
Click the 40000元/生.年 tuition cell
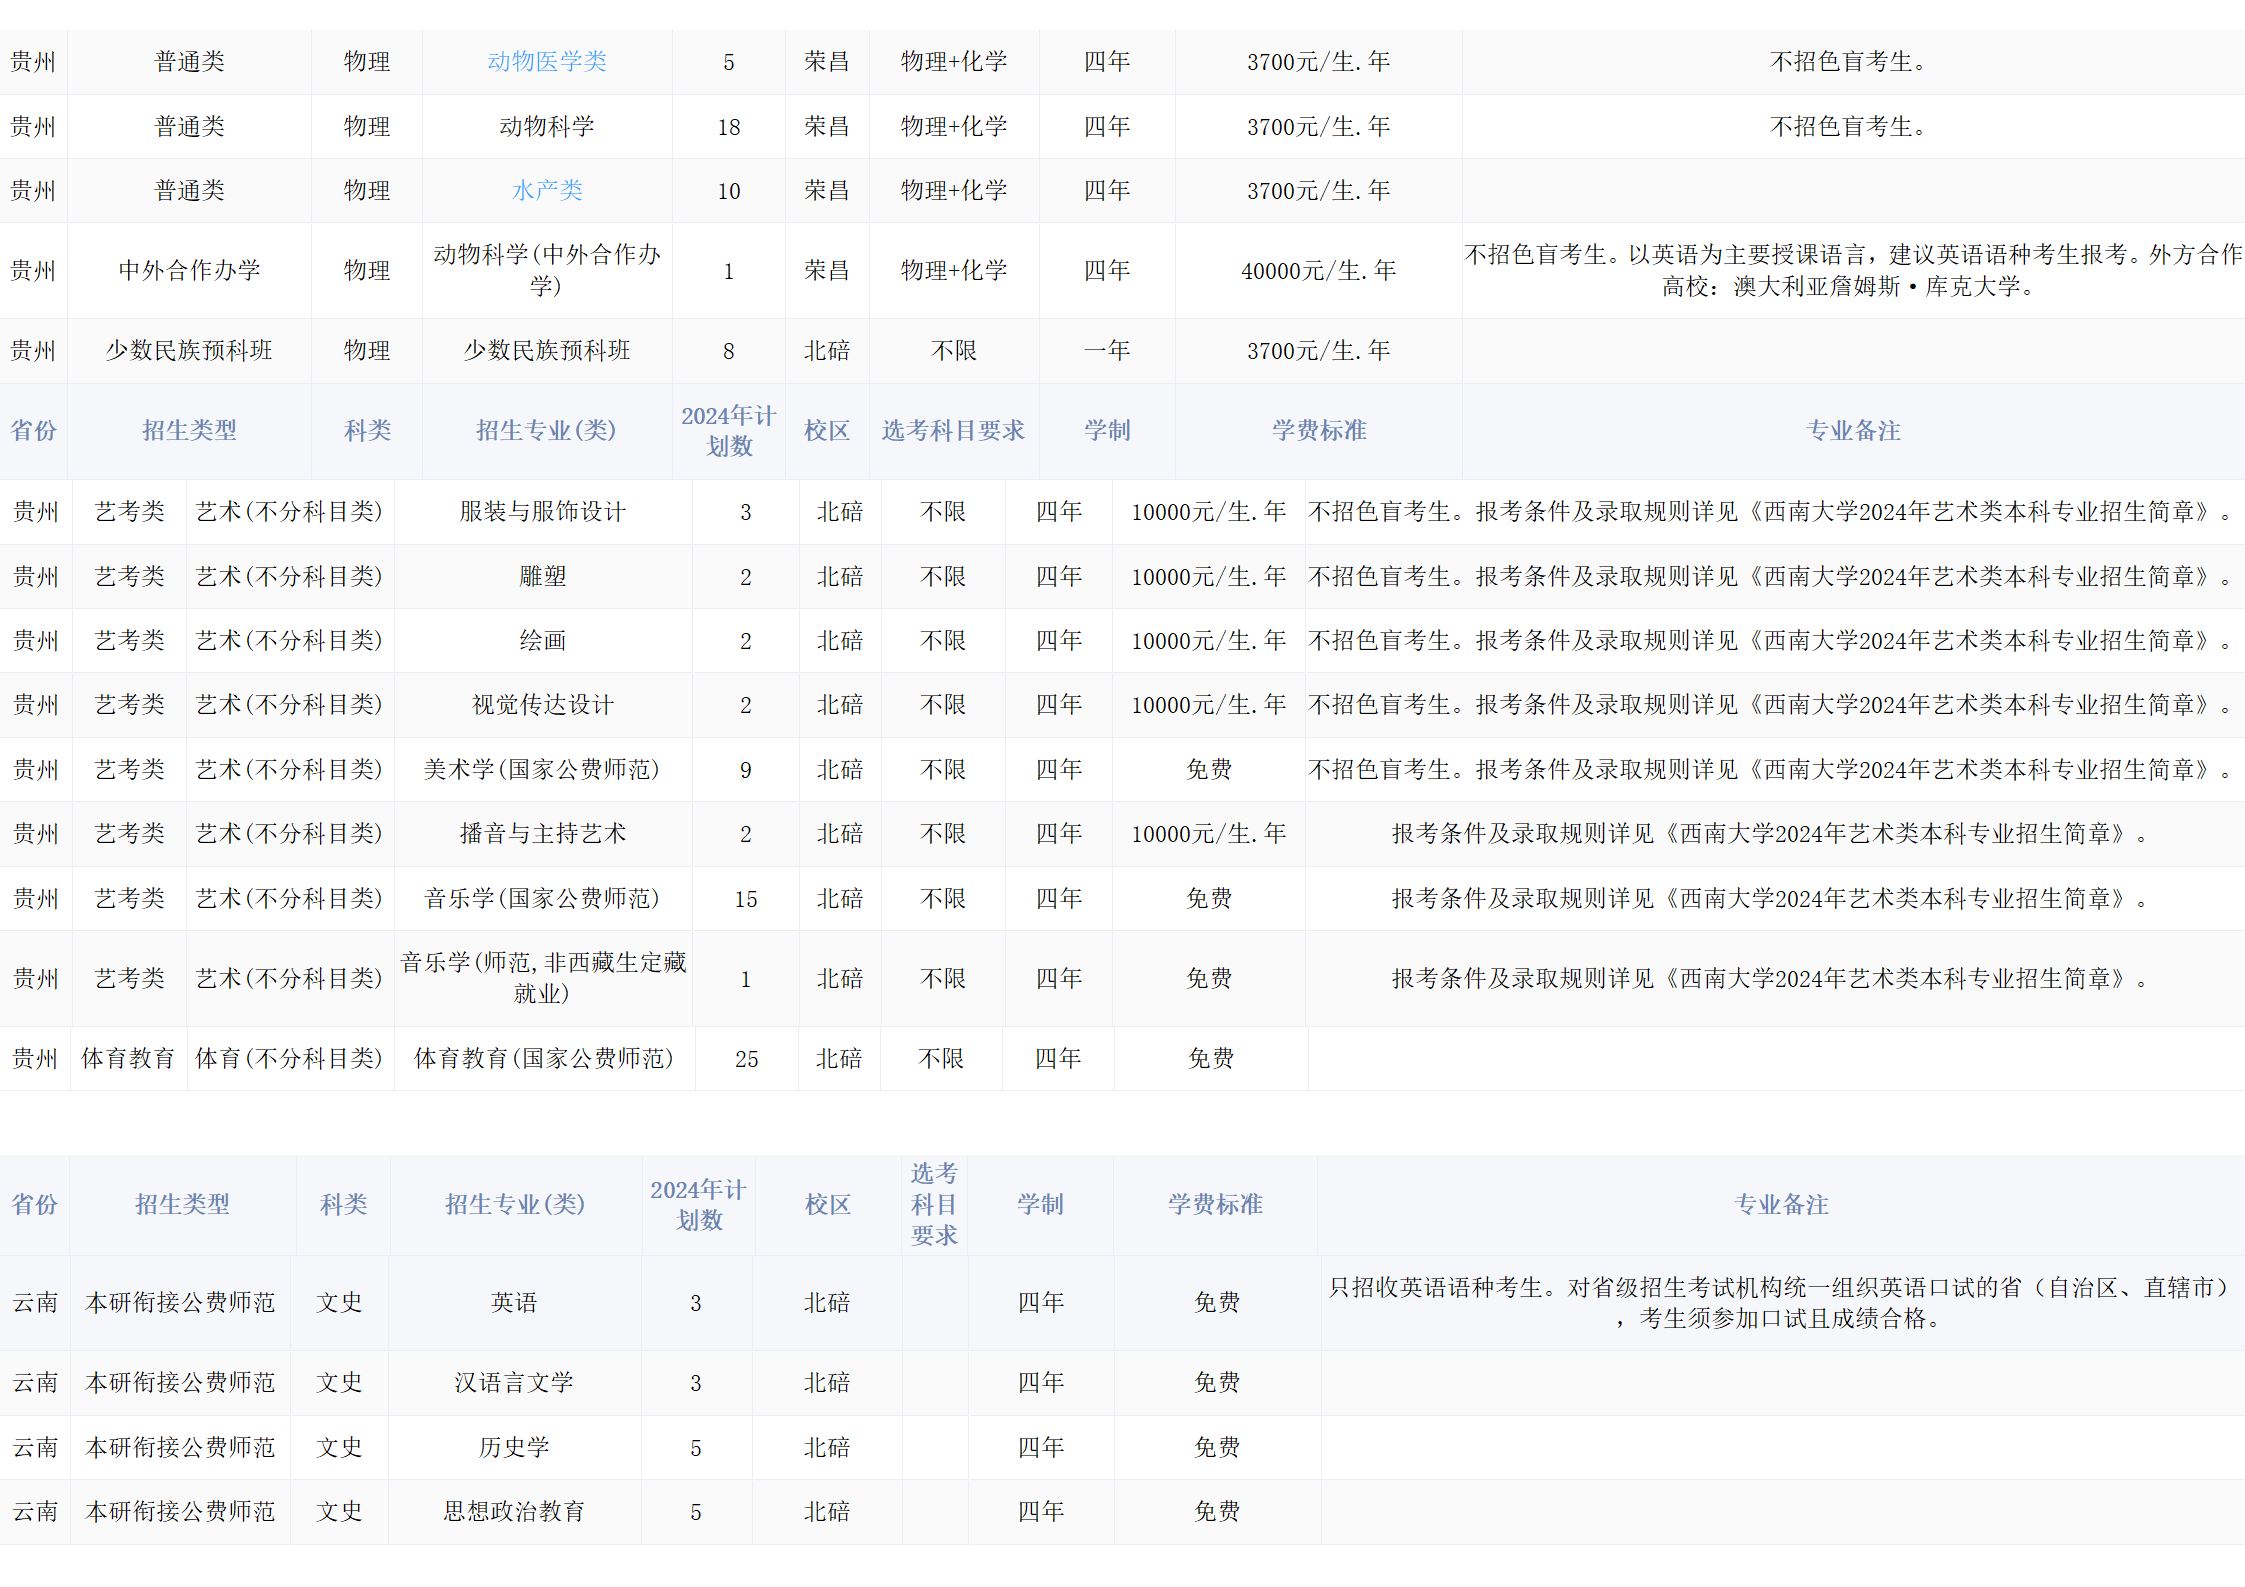click(x=1318, y=271)
